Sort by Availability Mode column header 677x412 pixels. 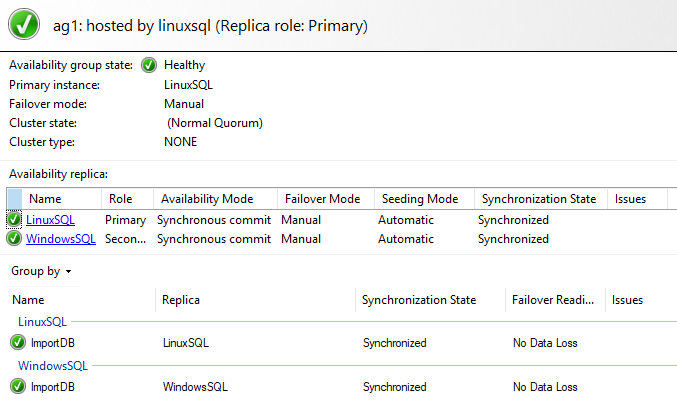click(x=207, y=199)
